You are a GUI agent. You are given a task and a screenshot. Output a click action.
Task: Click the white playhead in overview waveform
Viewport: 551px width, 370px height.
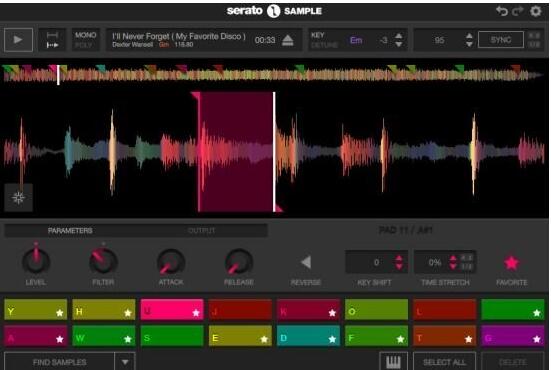[x=58, y=75]
